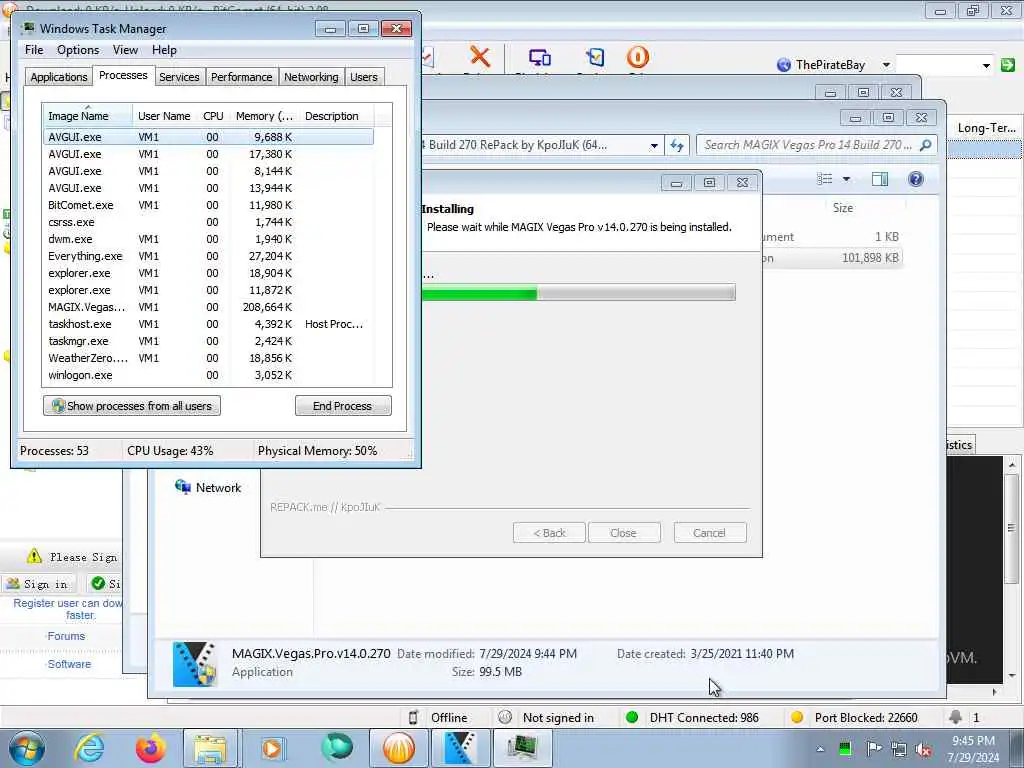The image size is (1024, 768).
Task: Click the Size column header in Explorer
Action: (842, 208)
